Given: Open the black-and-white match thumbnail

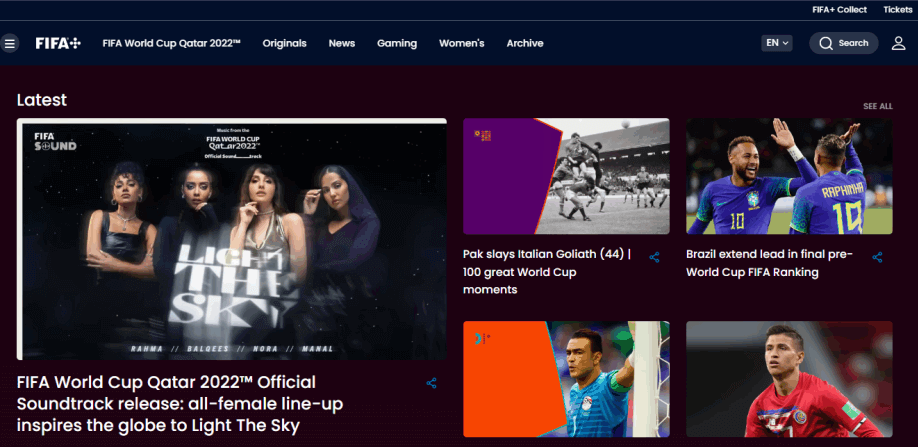Looking at the screenshot, I should point(566,176).
